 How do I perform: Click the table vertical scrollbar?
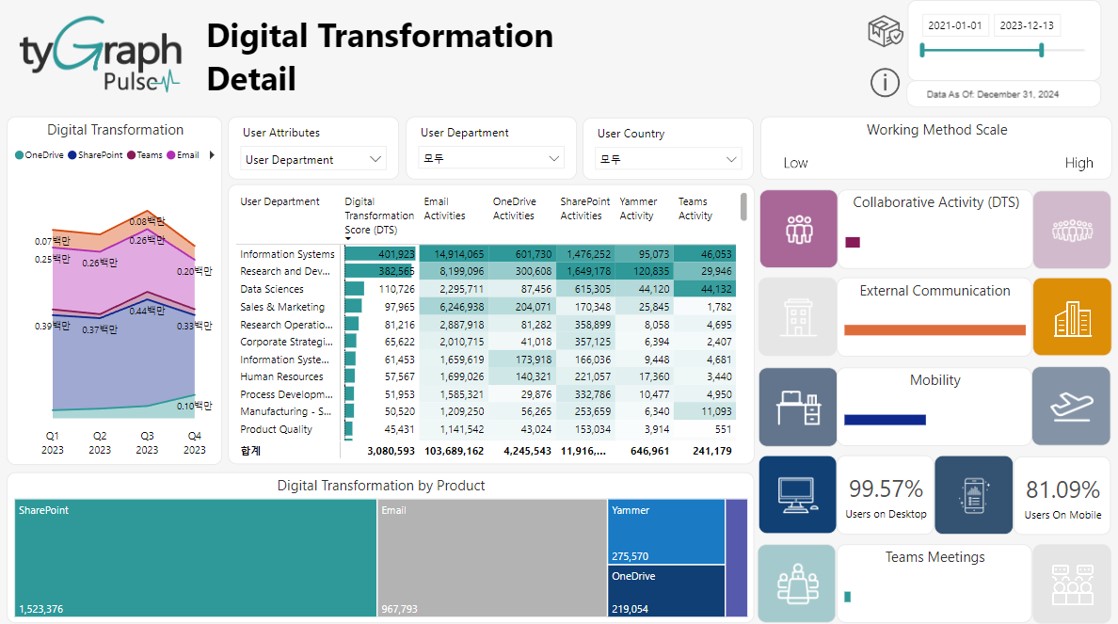(744, 207)
